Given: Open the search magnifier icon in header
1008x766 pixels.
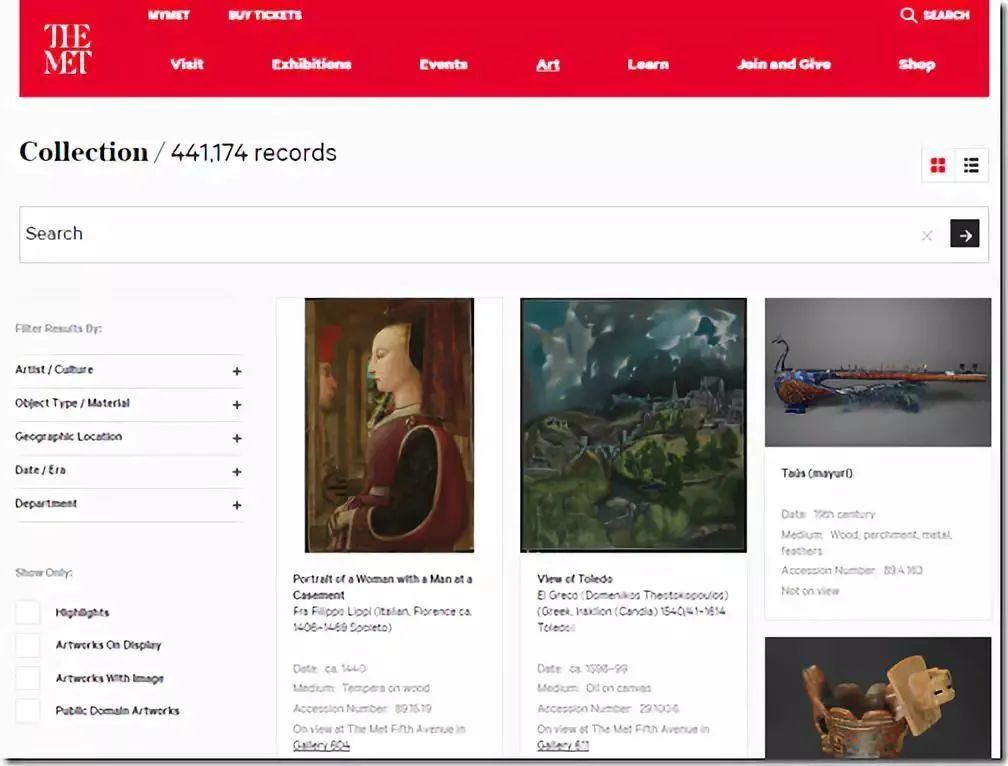Looking at the screenshot, I should [908, 15].
